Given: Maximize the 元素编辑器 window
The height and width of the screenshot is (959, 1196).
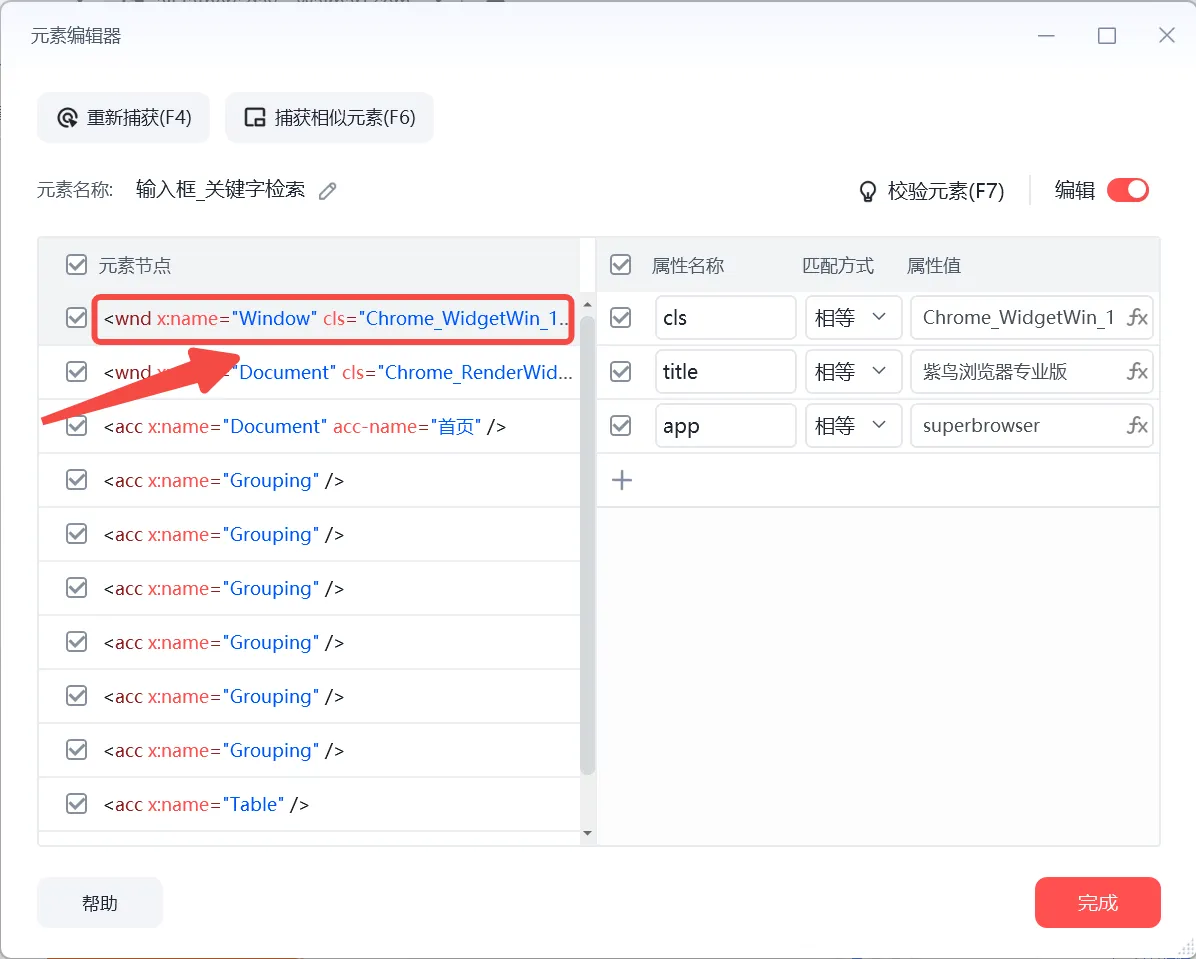Looking at the screenshot, I should point(1107,36).
